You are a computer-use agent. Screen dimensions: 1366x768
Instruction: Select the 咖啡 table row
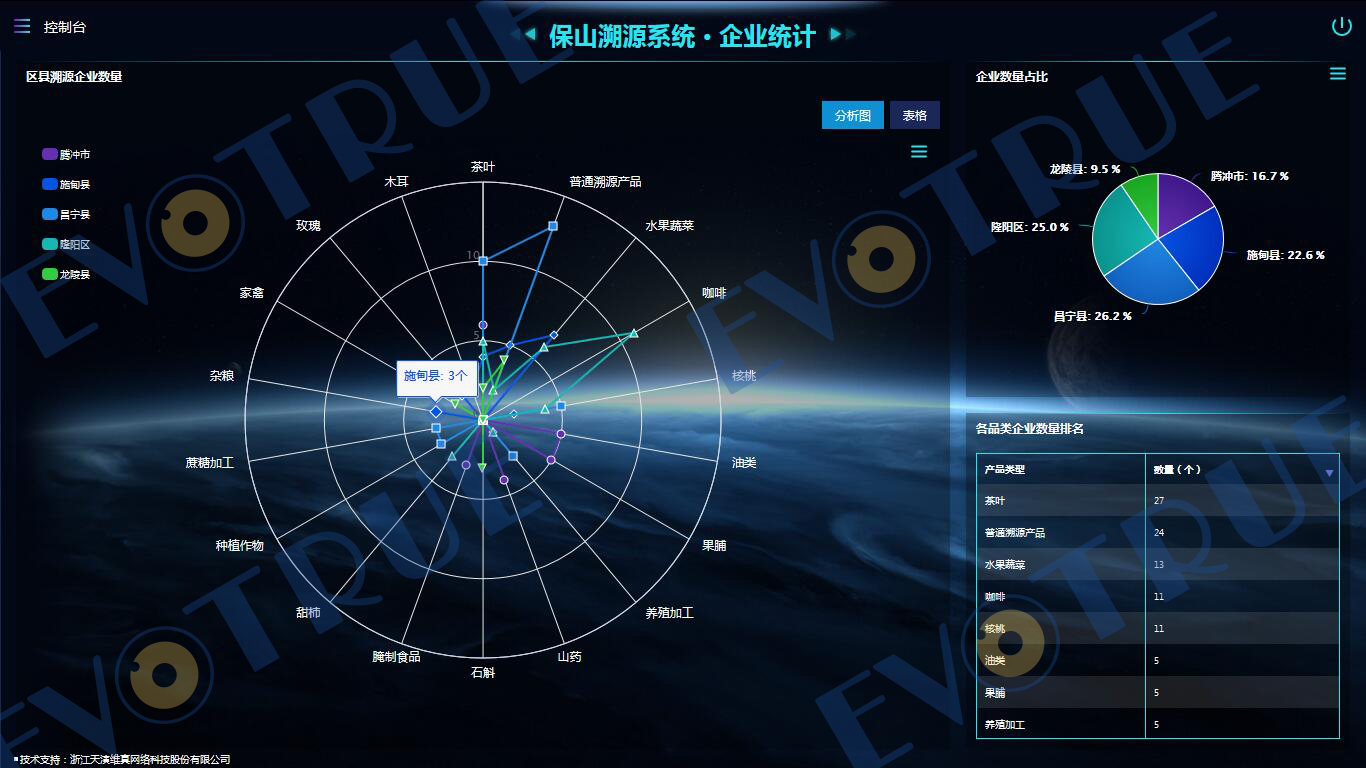coord(1158,596)
